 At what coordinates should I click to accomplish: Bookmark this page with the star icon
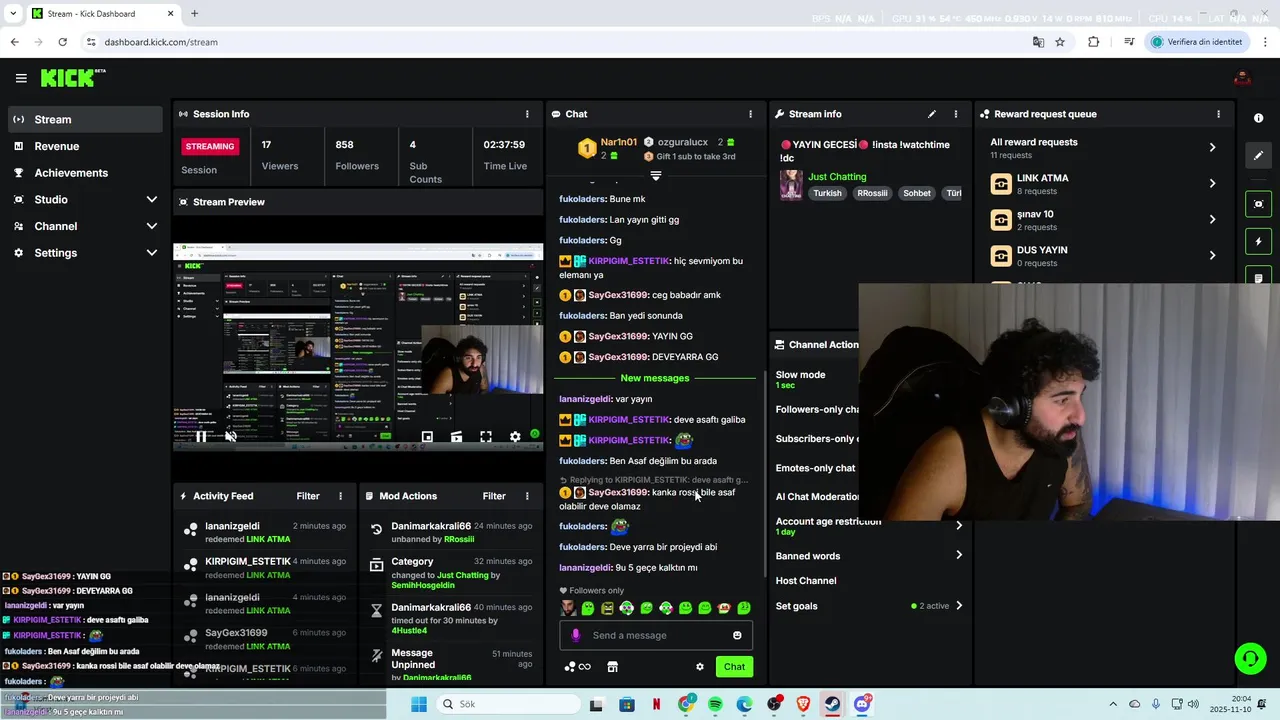[1060, 42]
